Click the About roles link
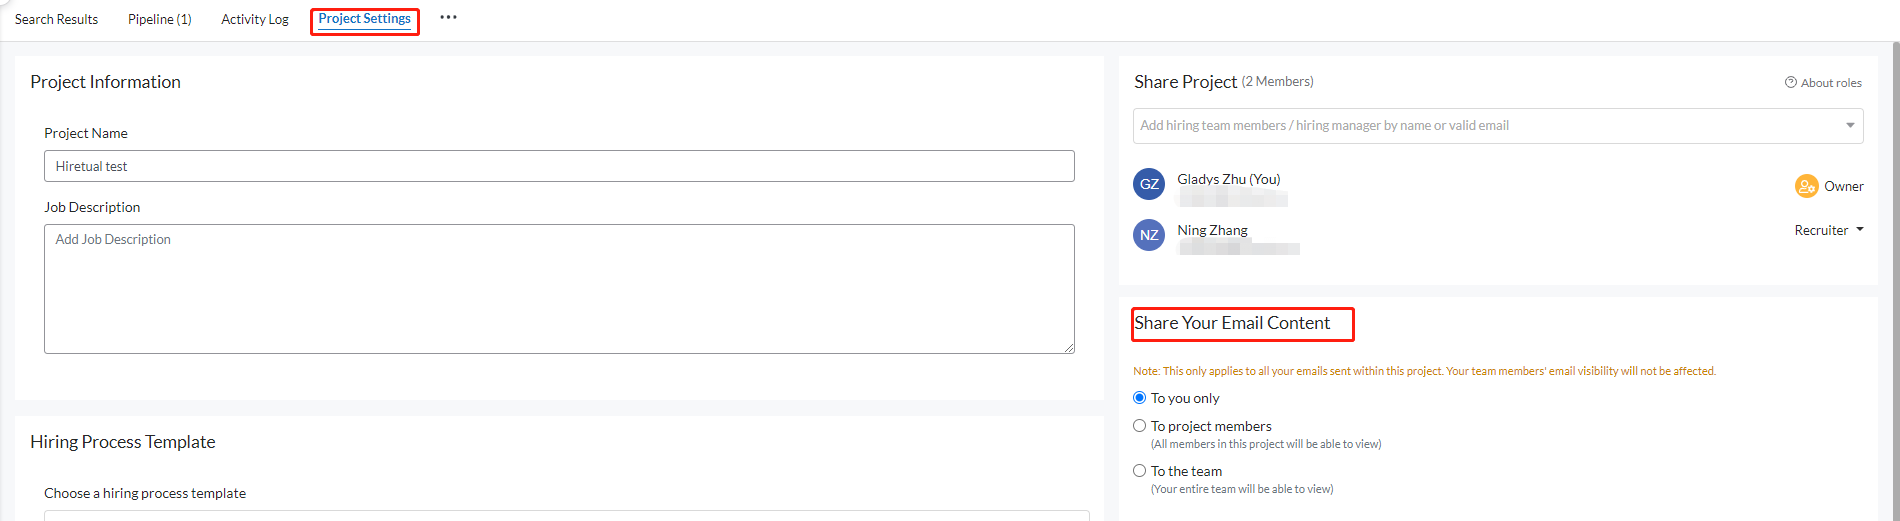Image resolution: width=1900 pixels, height=521 pixels. click(x=1830, y=83)
